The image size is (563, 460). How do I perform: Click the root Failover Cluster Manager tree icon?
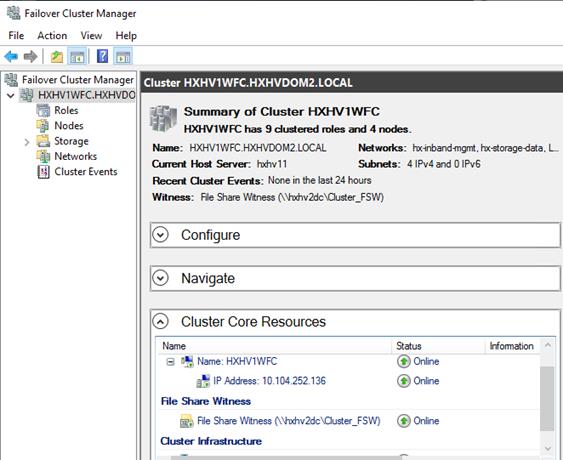[x=11, y=80]
